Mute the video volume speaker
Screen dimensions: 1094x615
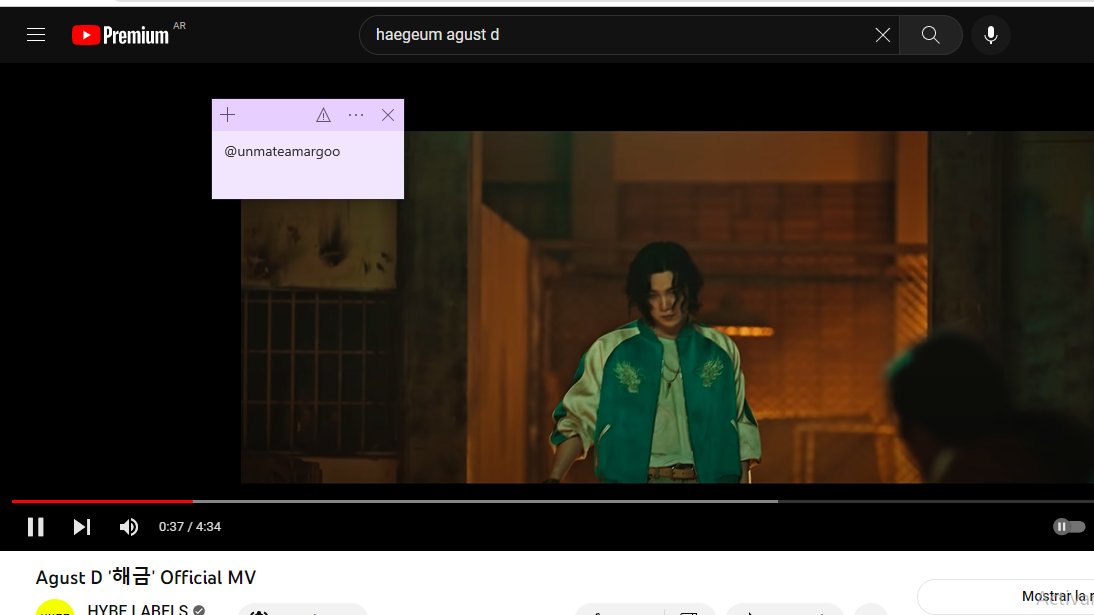(128, 527)
